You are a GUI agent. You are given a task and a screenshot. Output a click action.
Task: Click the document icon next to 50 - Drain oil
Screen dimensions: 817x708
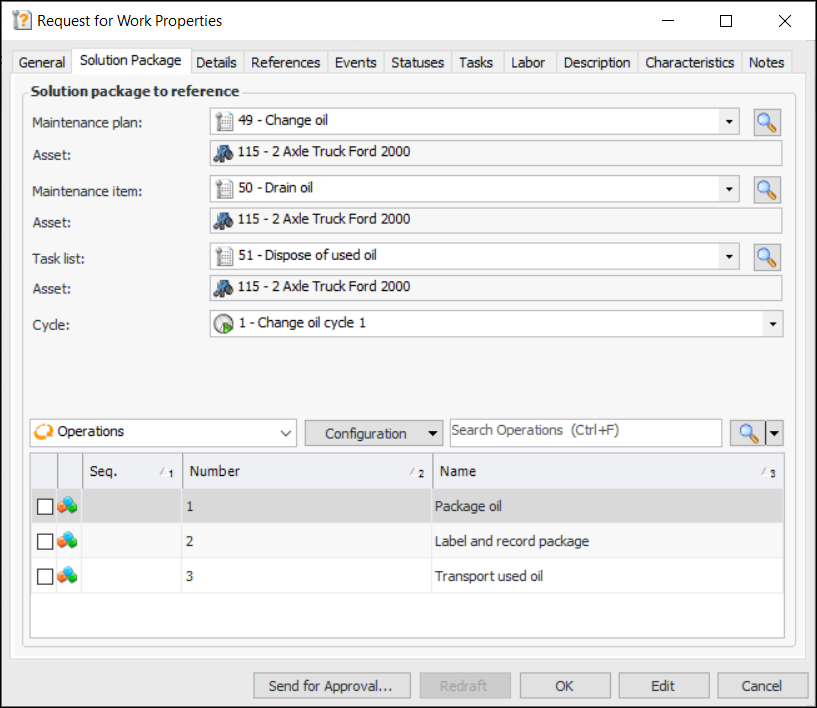[225, 189]
